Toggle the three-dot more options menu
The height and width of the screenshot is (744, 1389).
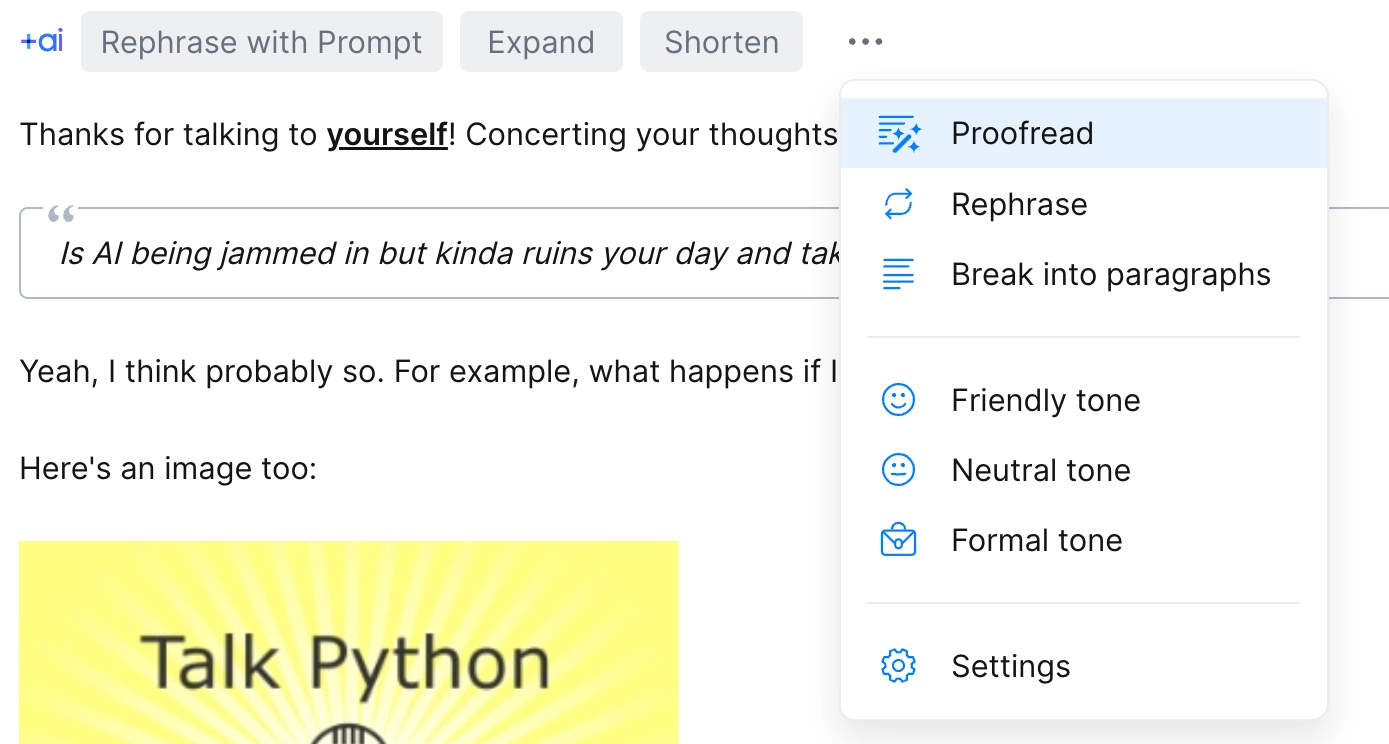865,42
